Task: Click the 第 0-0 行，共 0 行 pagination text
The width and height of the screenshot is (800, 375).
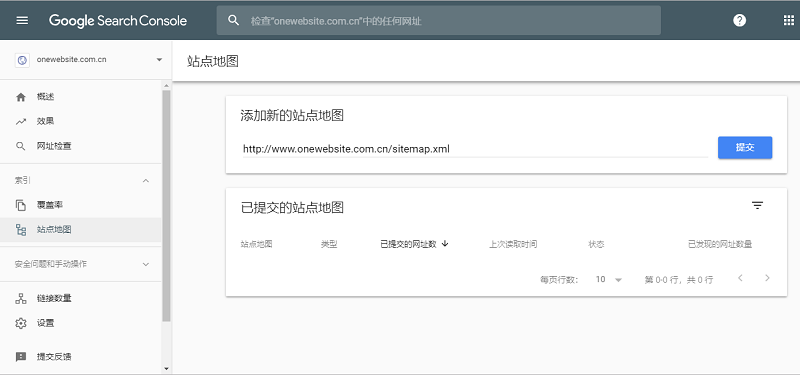Action: [679, 280]
